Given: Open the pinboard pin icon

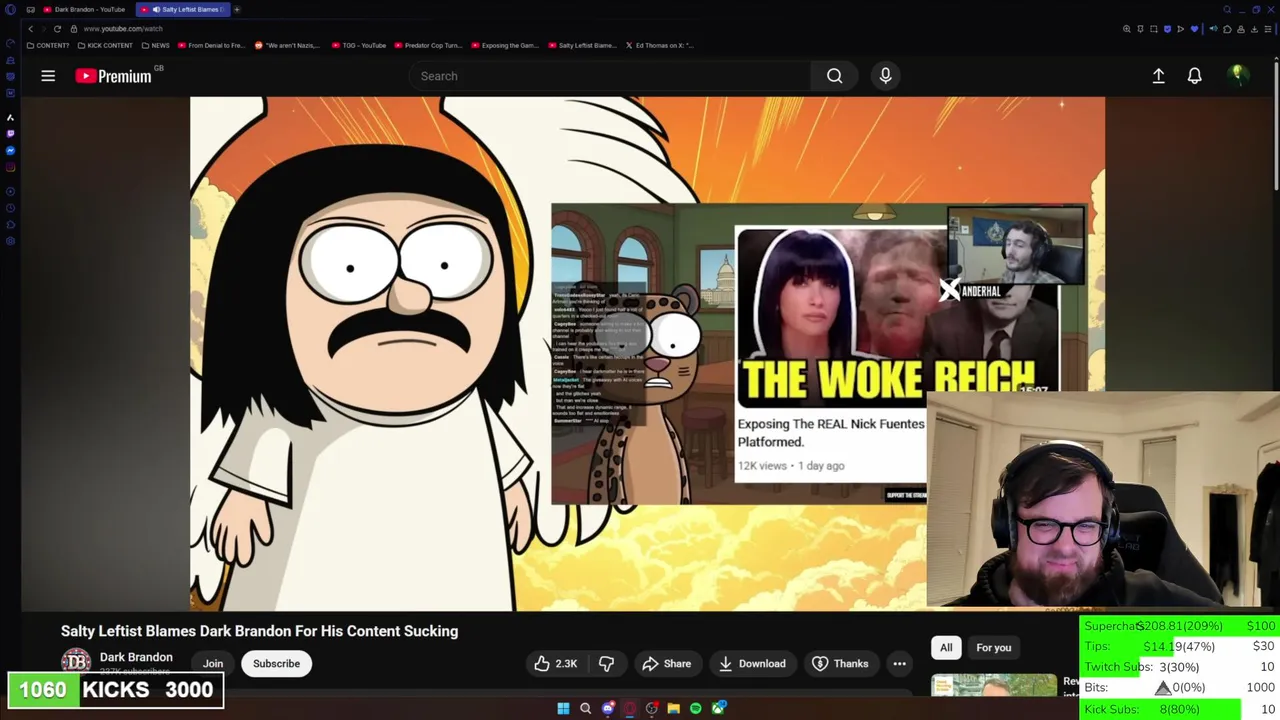Looking at the screenshot, I should point(1141,29).
